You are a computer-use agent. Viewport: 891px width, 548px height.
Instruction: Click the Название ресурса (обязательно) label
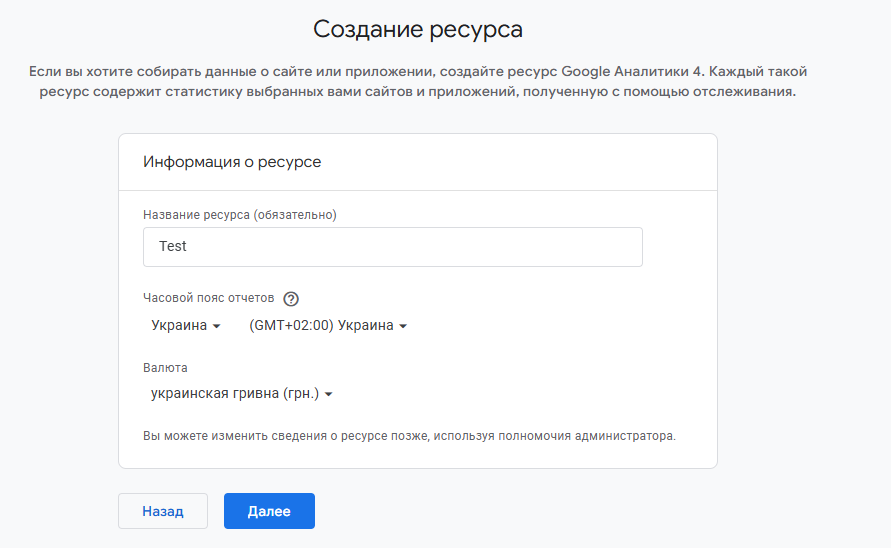pos(240,214)
